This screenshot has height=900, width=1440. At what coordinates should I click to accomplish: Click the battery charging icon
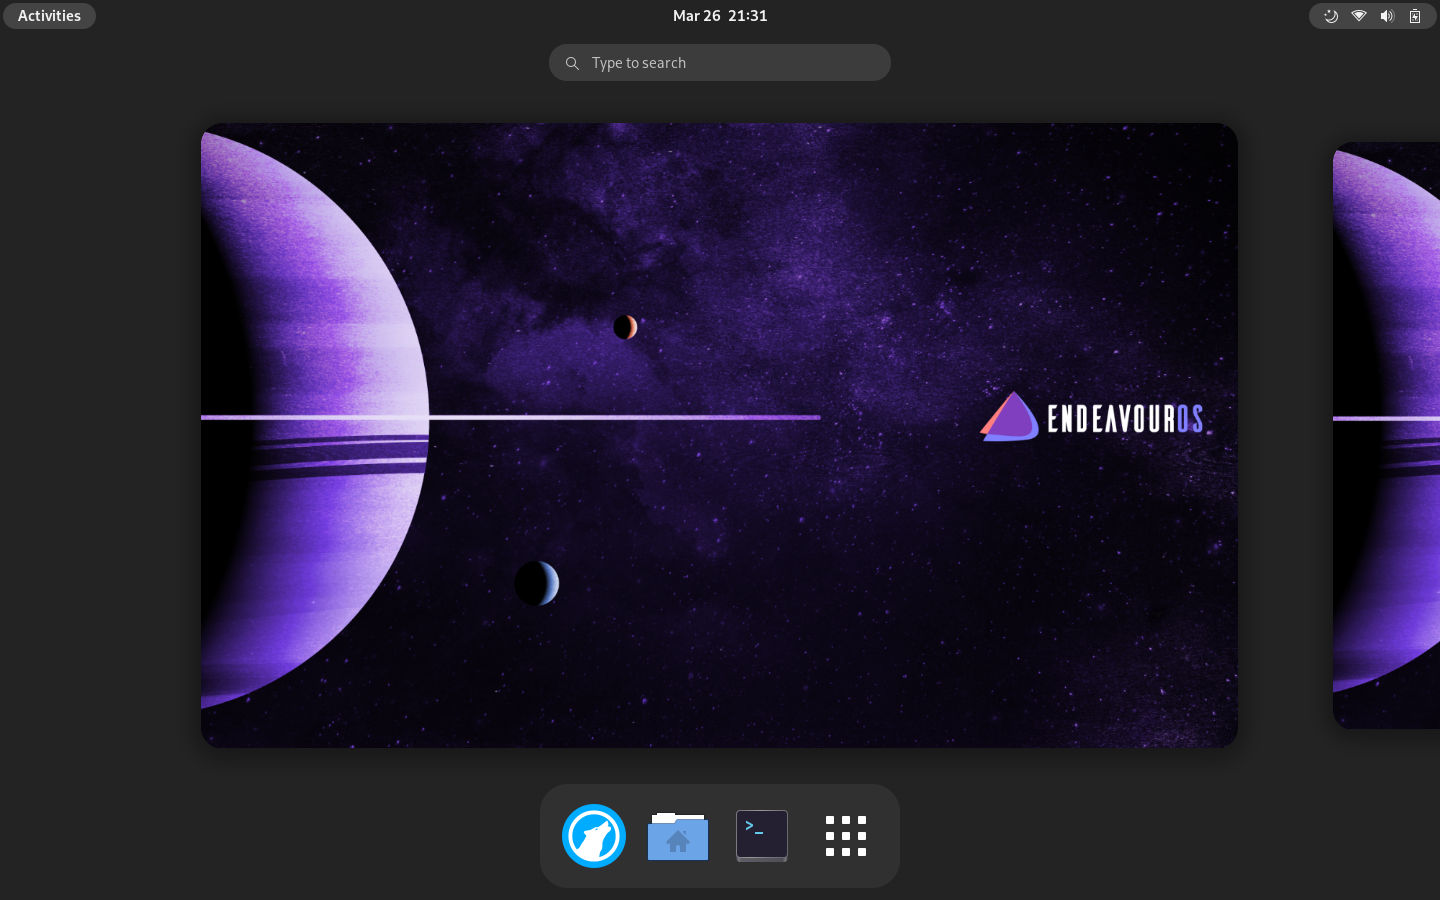1415,16
